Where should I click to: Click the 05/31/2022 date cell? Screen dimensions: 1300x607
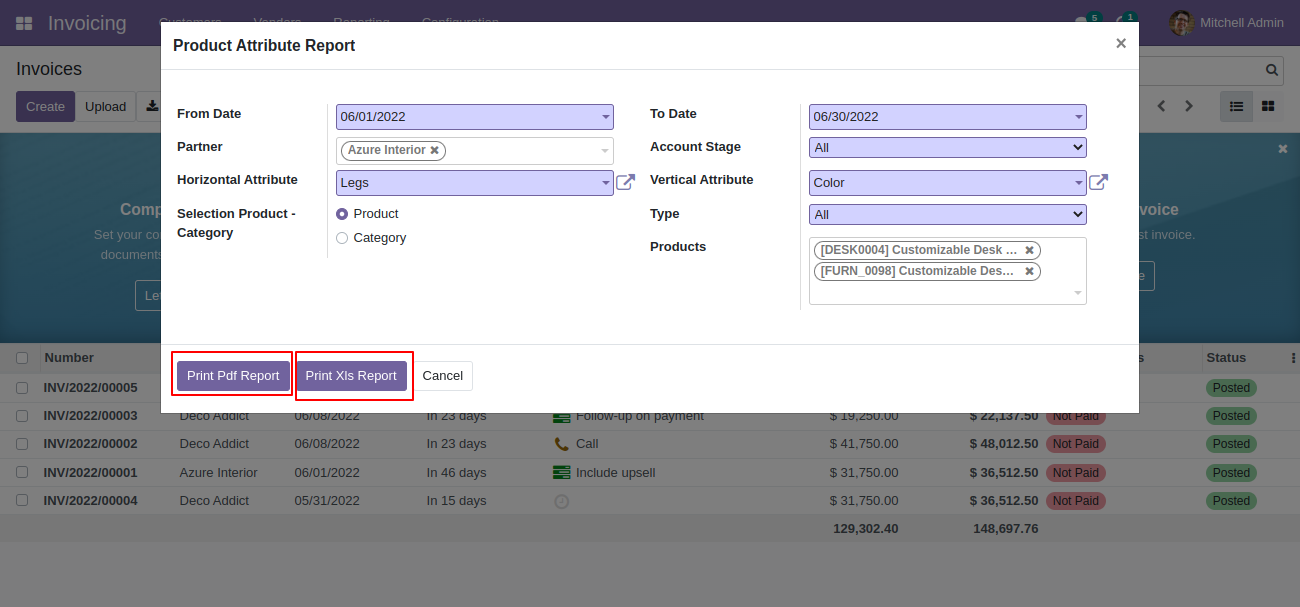tap(326, 500)
